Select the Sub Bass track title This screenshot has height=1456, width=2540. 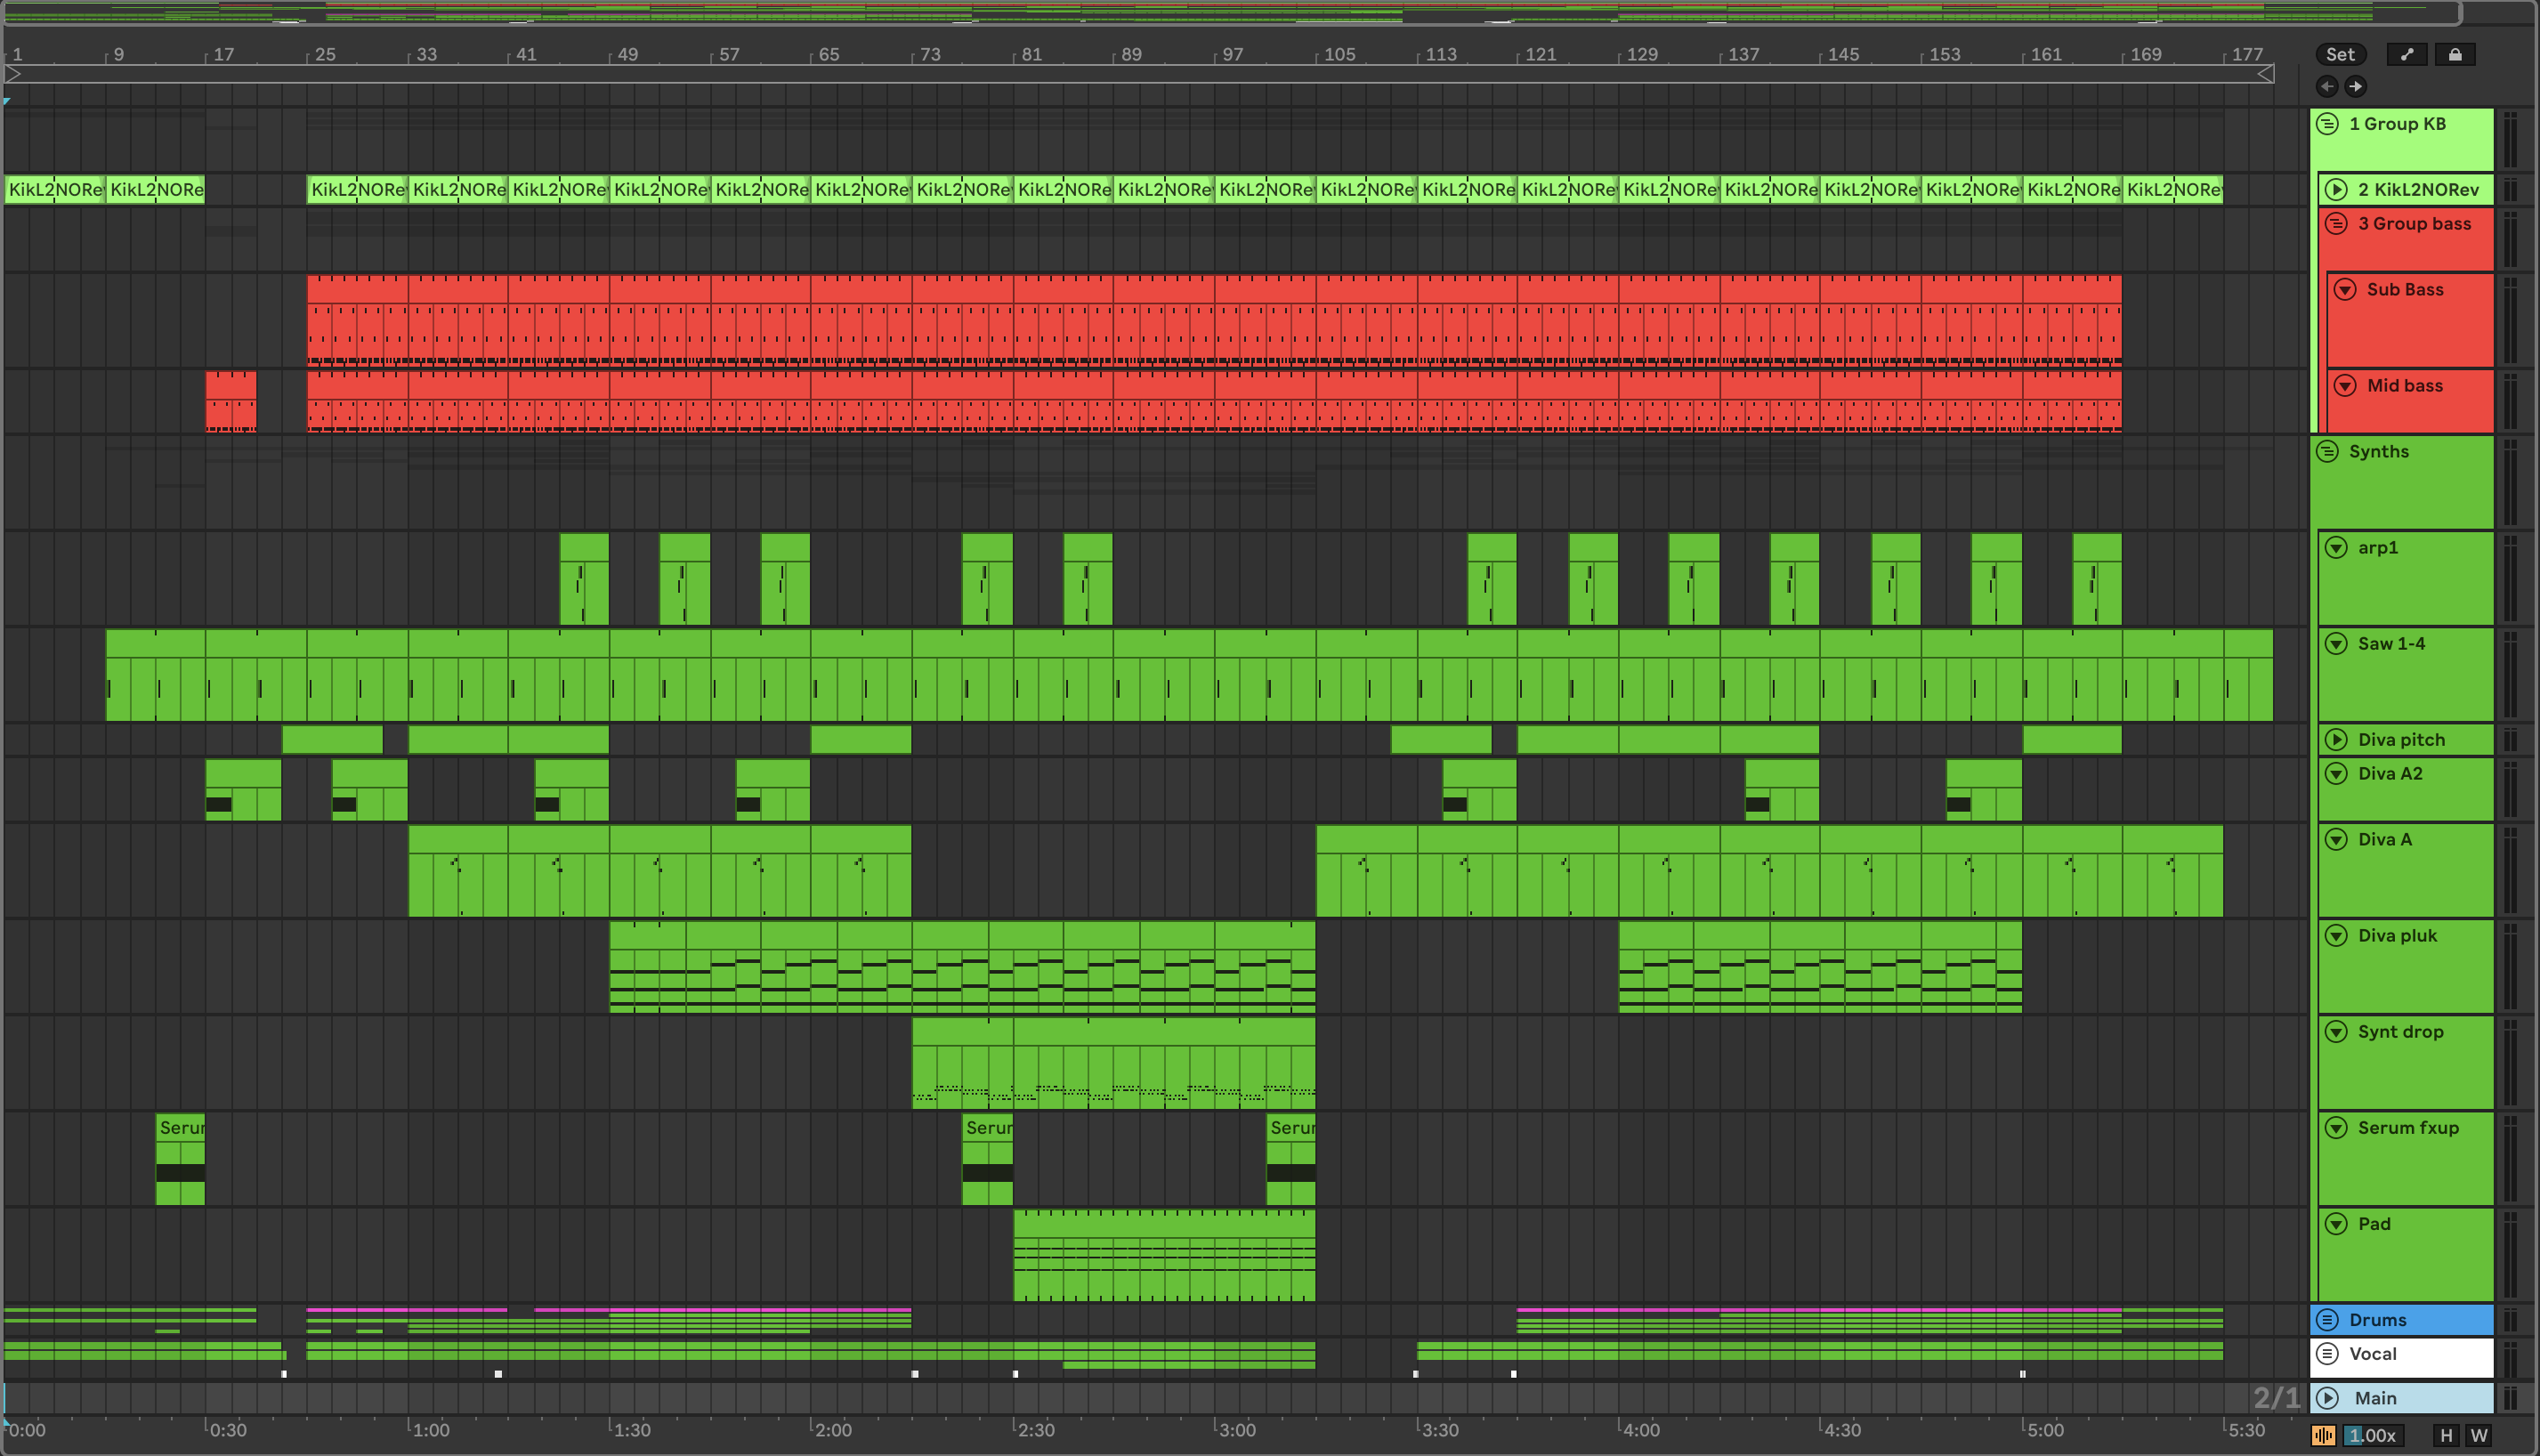tap(2404, 289)
